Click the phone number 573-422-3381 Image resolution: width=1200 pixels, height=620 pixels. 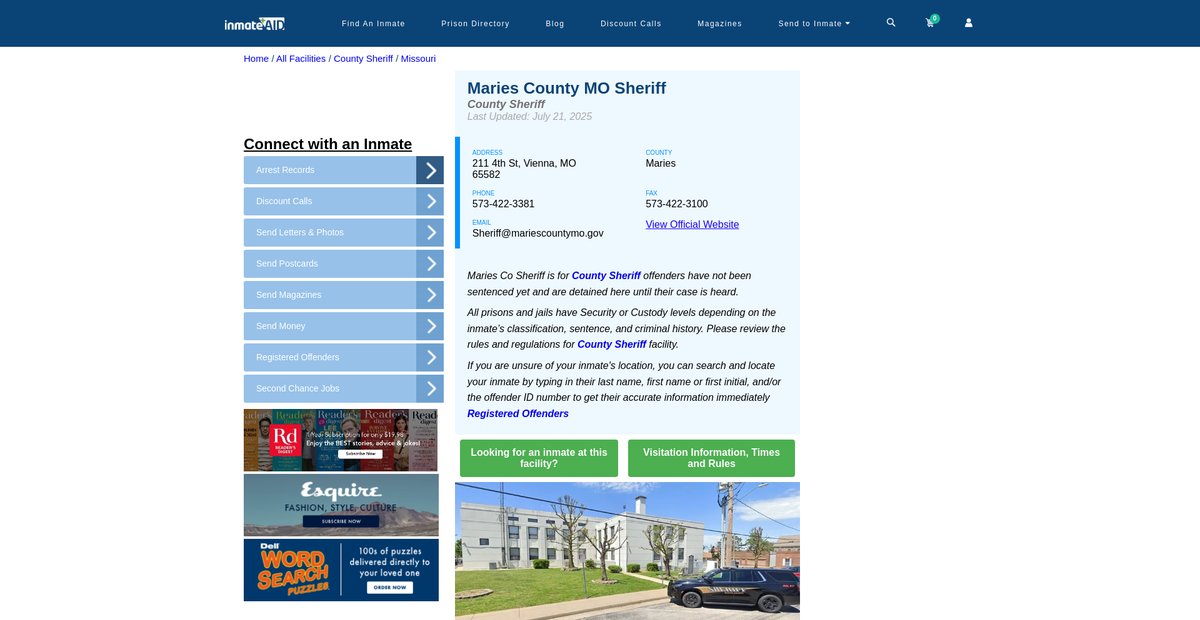503,204
